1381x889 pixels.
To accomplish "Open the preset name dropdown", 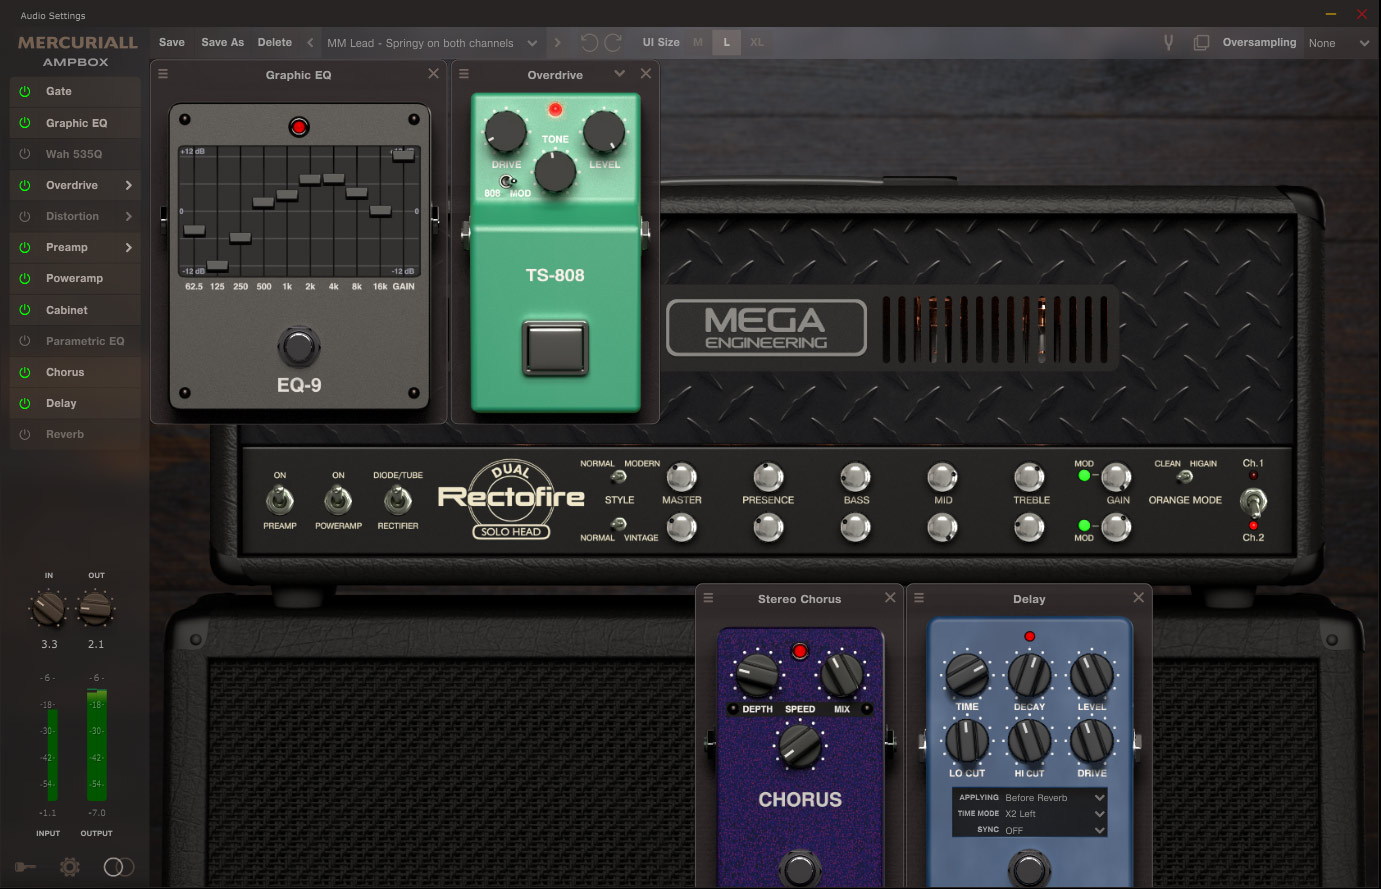I will pos(532,43).
